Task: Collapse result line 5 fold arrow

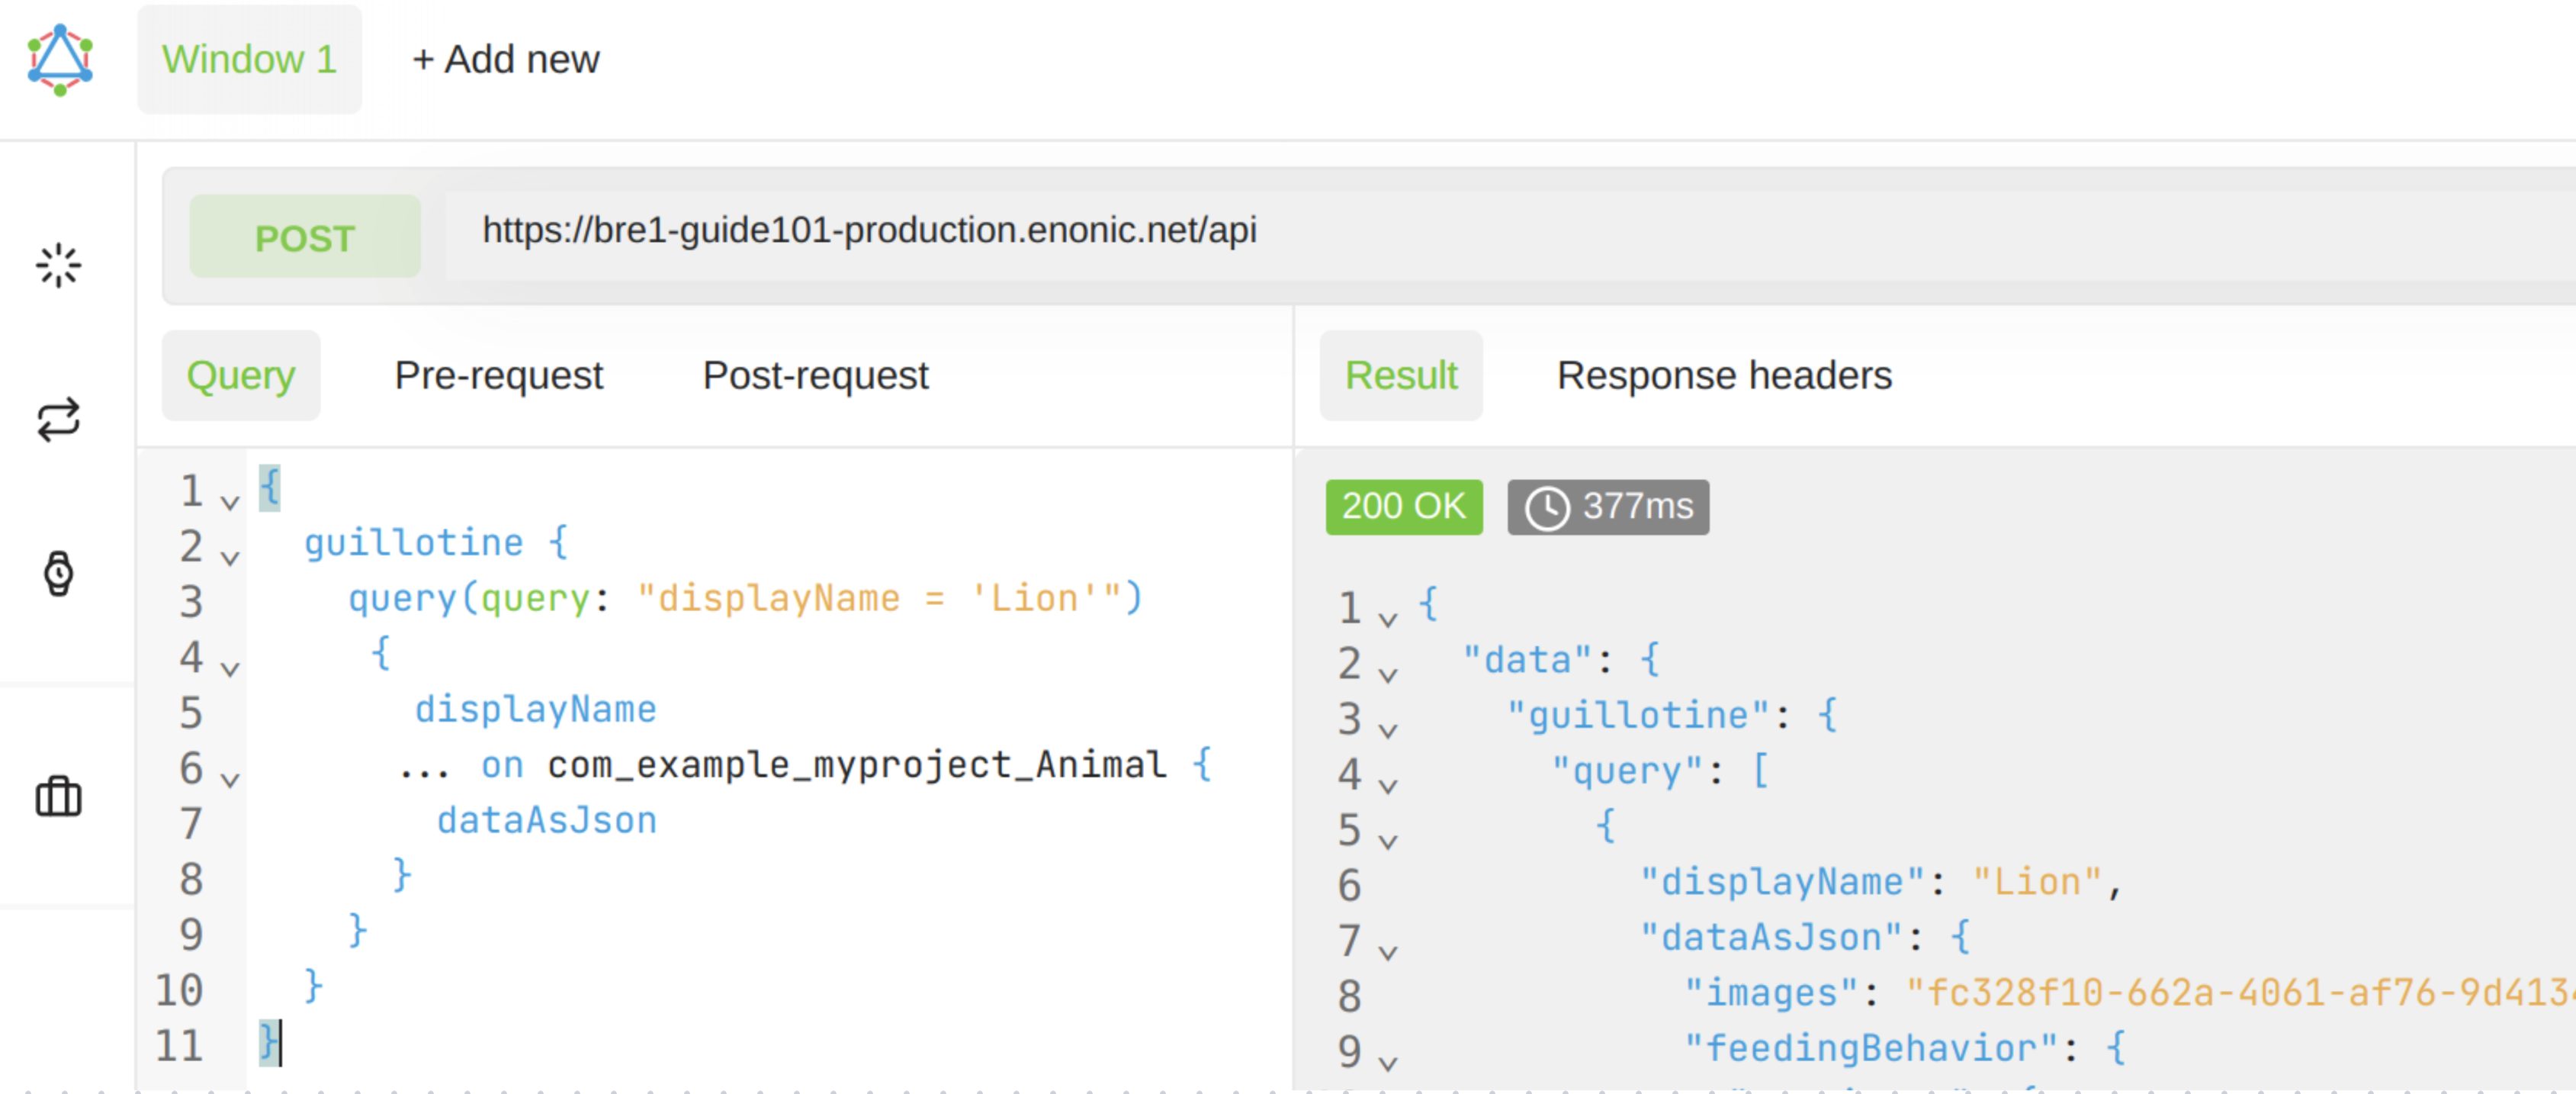Action: point(1387,842)
